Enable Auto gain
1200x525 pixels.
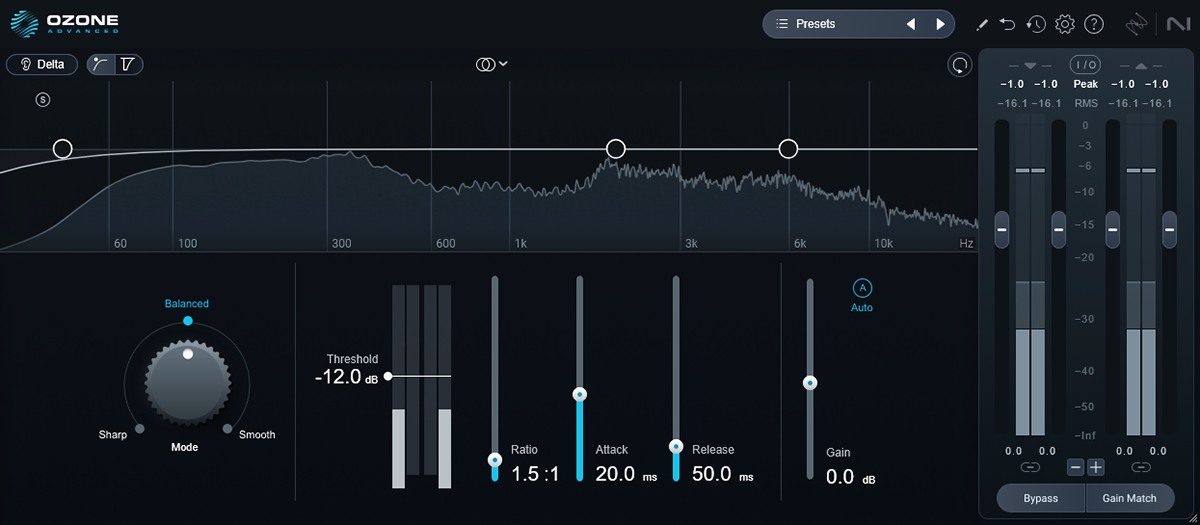pyautogui.click(x=862, y=288)
